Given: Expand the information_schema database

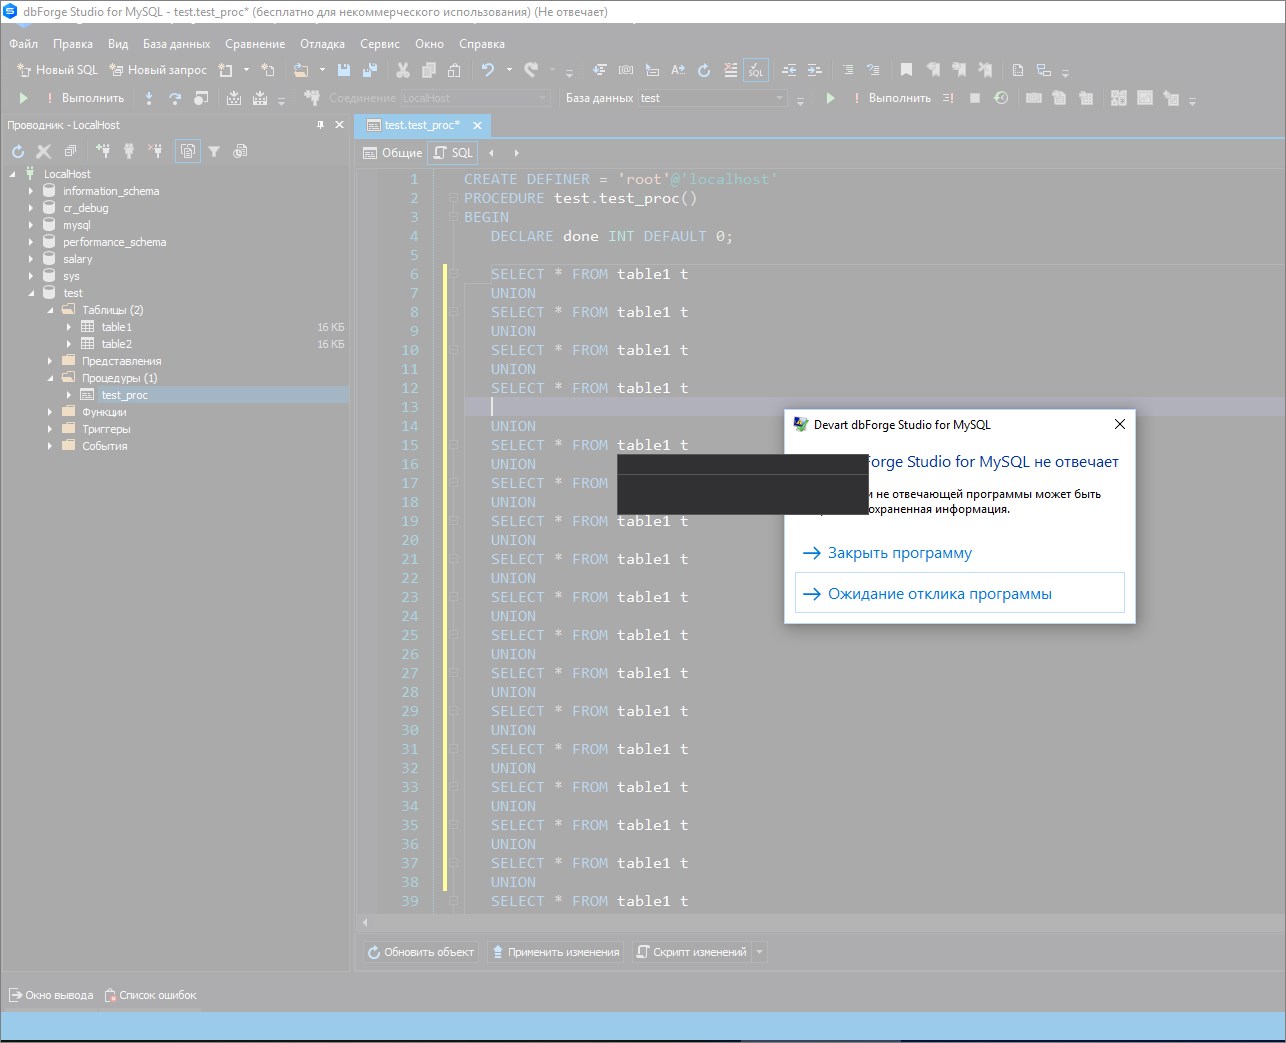Looking at the screenshot, I should point(31,191).
